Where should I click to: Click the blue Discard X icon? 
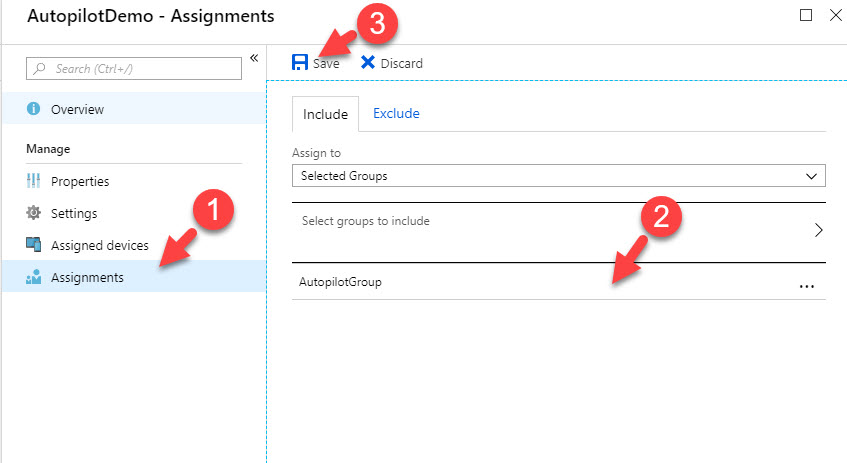pos(368,63)
